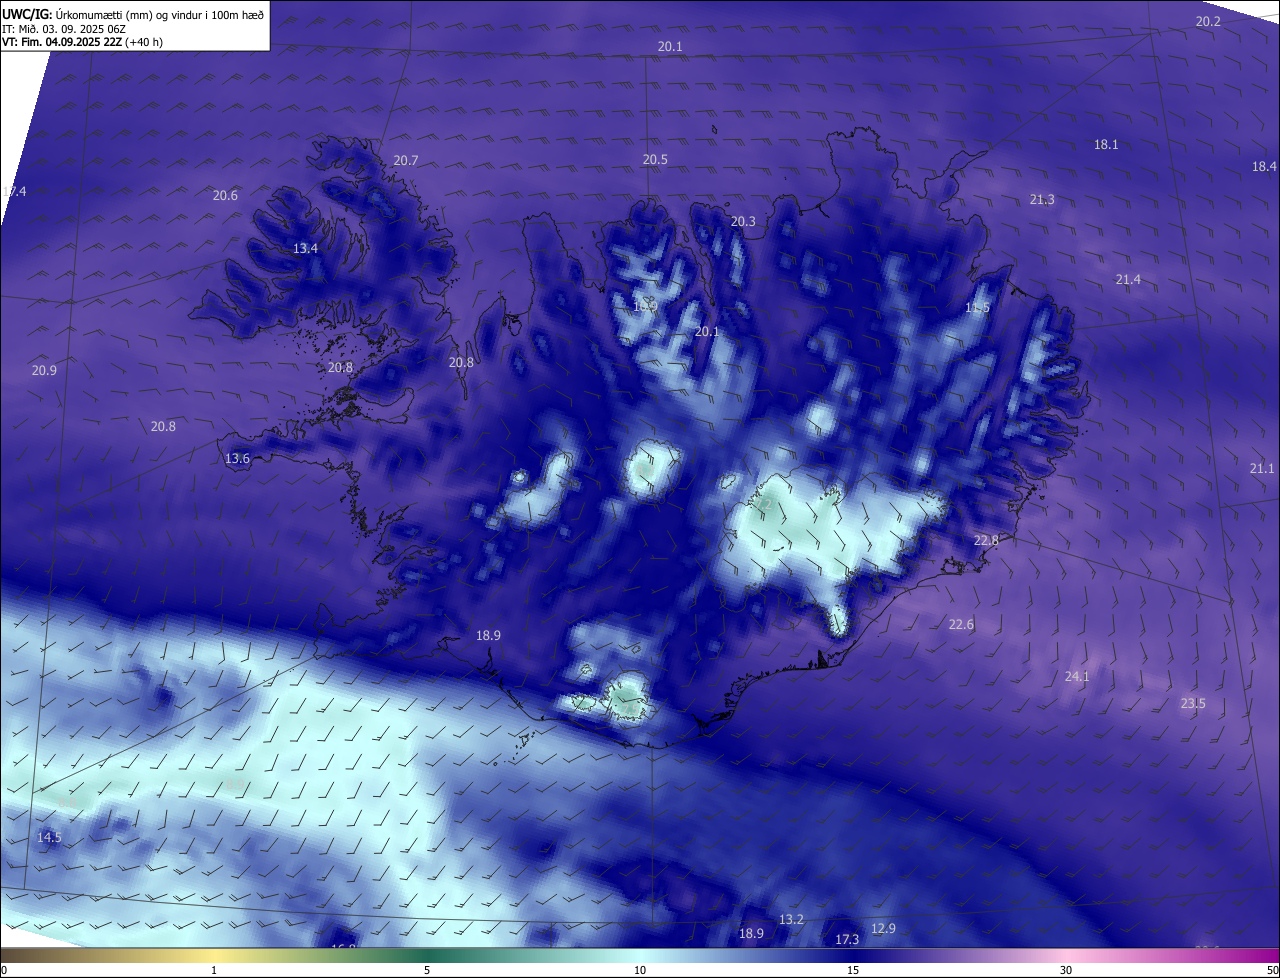Select the 30 tick on the color scale
Viewport: 1280px width, 978px height.
point(1066,970)
